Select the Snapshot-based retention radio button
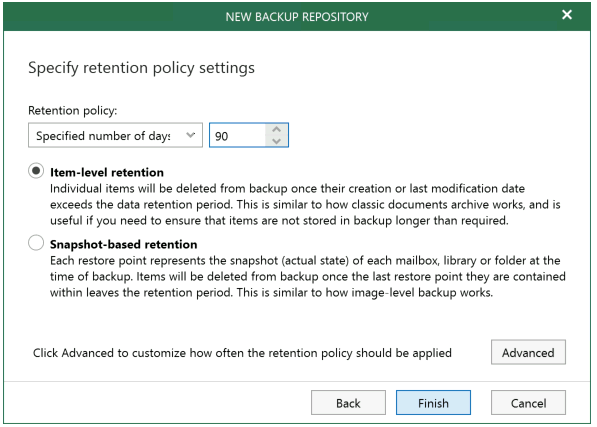Image resolution: width=597 pixels, height=427 pixels. (x=36, y=242)
